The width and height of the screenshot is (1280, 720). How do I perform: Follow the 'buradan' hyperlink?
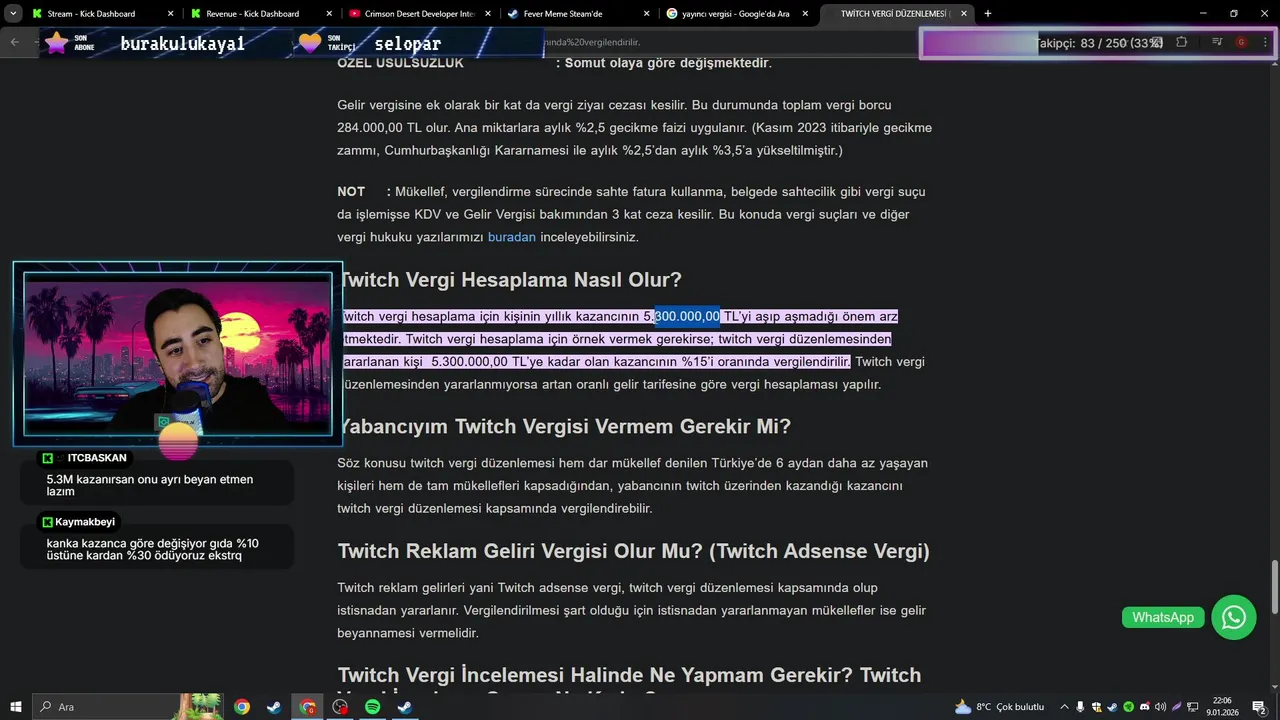[512, 237]
